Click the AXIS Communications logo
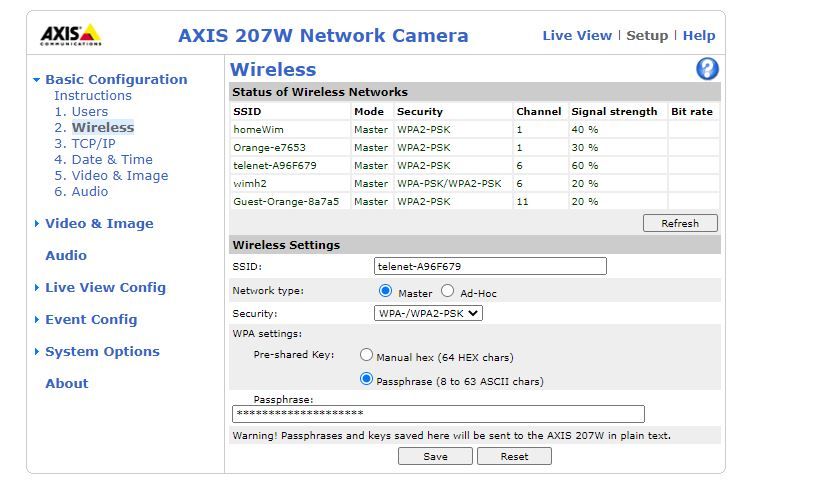 70,35
